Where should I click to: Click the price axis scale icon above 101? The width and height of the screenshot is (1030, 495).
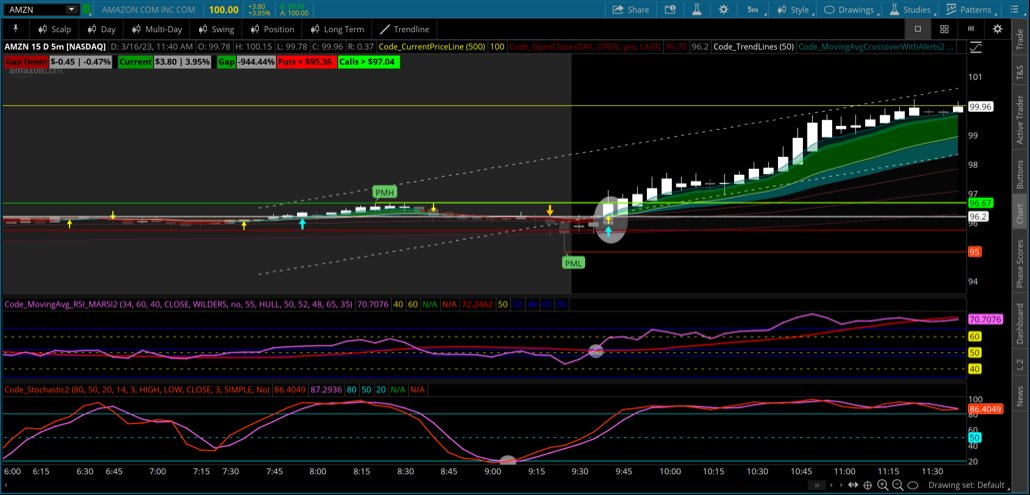975,47
